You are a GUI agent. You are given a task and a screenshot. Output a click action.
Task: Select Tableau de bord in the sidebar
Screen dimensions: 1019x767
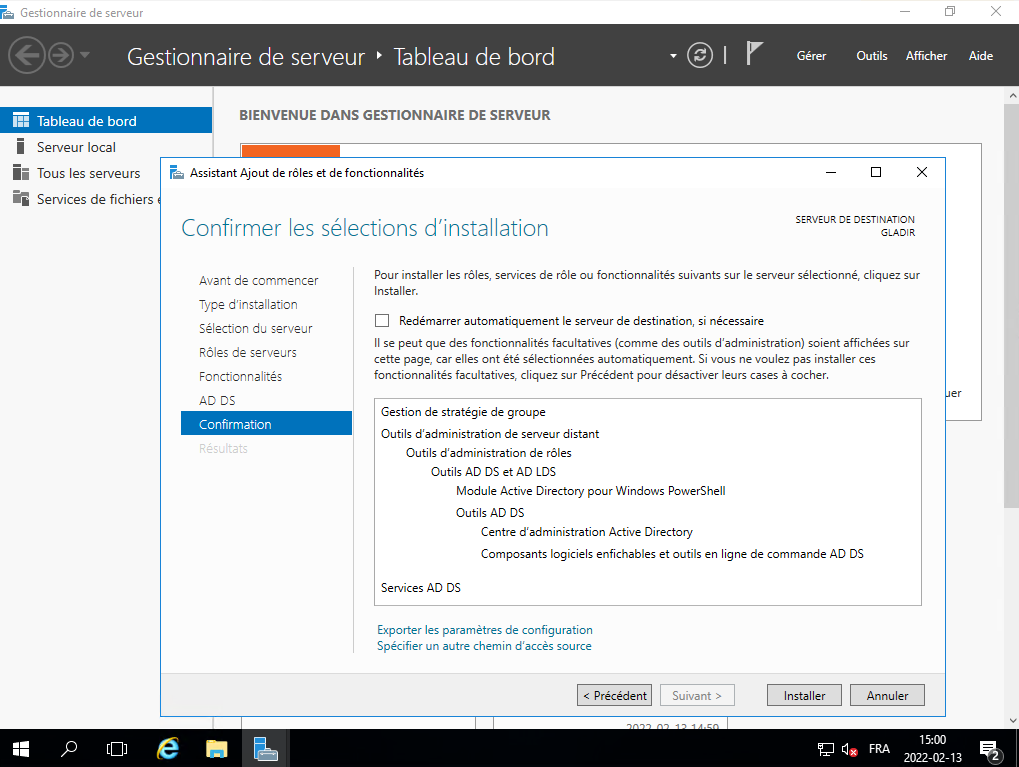point(106,120)
